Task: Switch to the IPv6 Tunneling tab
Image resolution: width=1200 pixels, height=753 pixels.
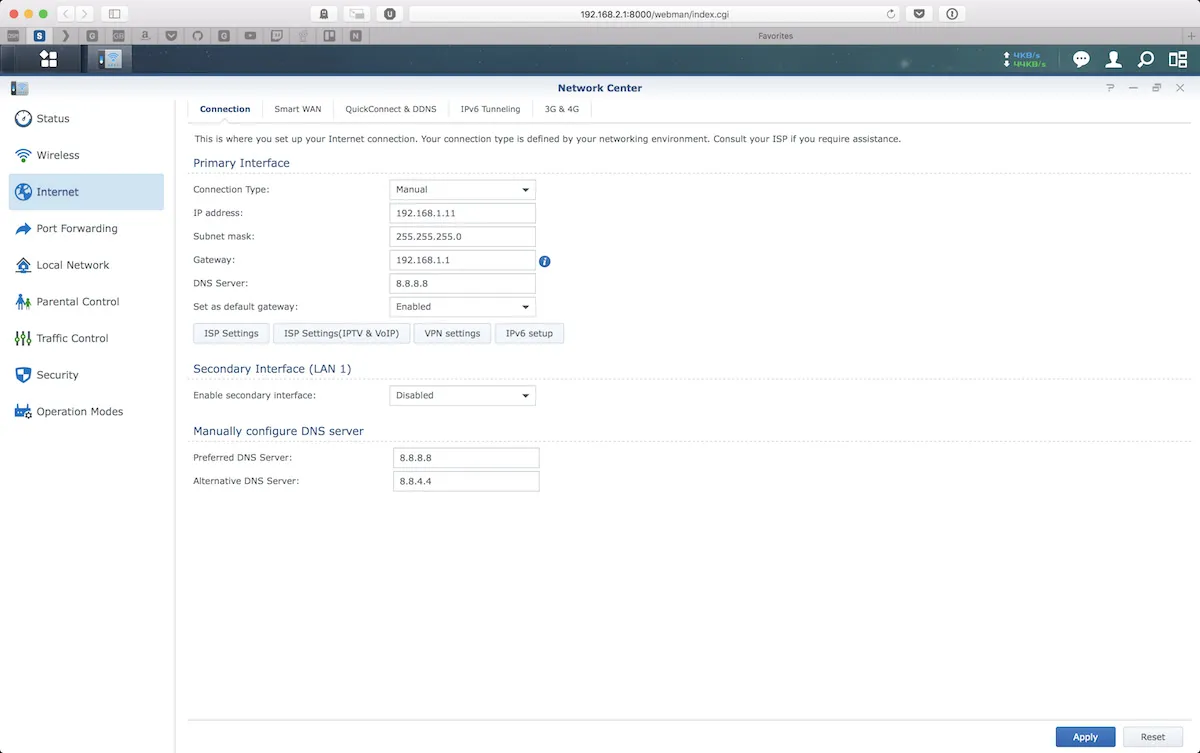Action: 490,109
